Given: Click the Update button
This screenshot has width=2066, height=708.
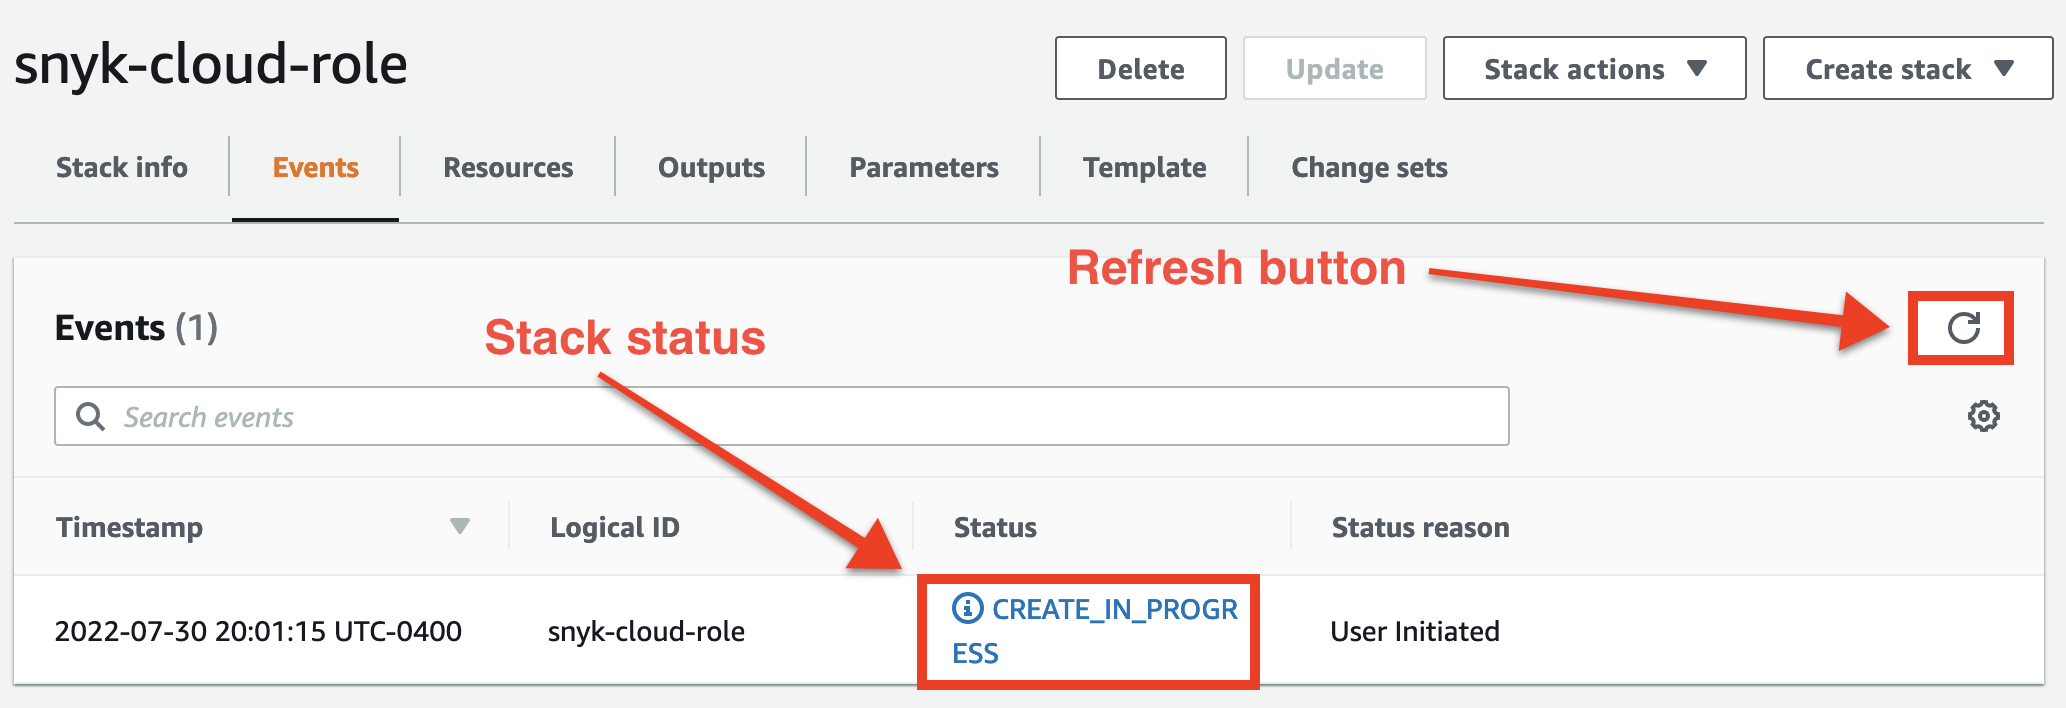Looking at the screenshot, I should point(1334,69).
